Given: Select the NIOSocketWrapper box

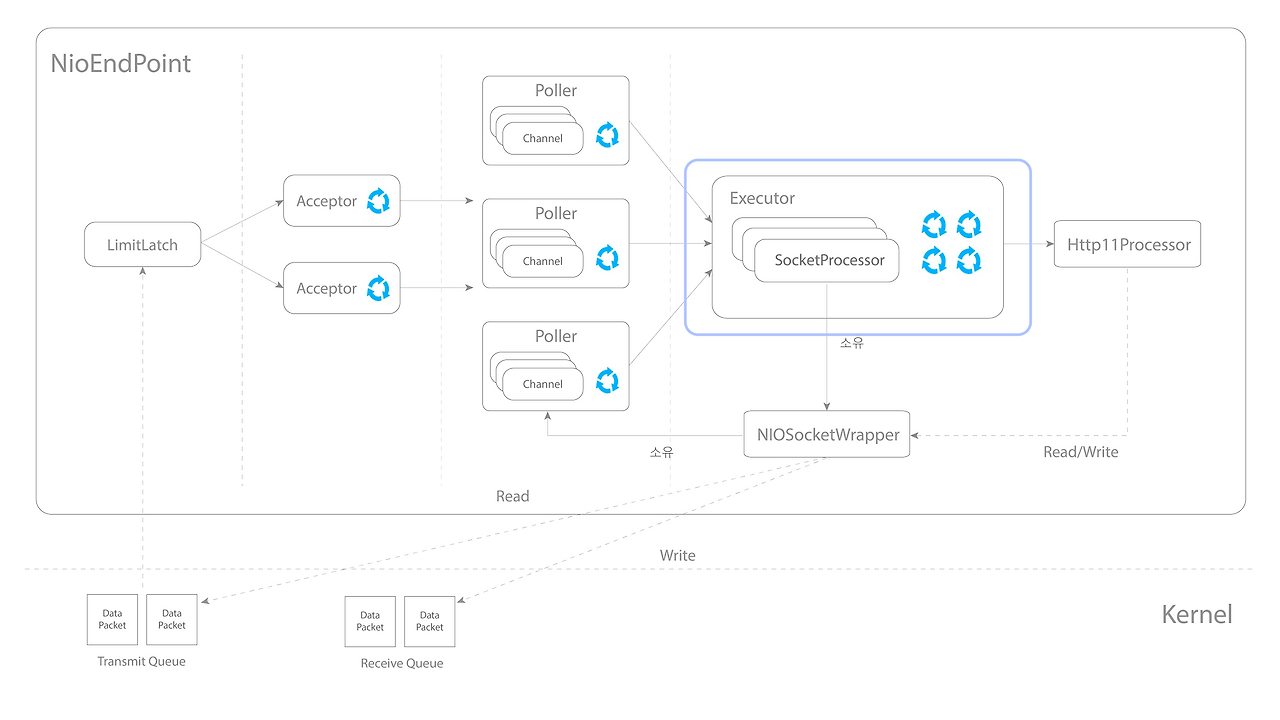Looking at the screenshot, I should [x=827, y=434].
